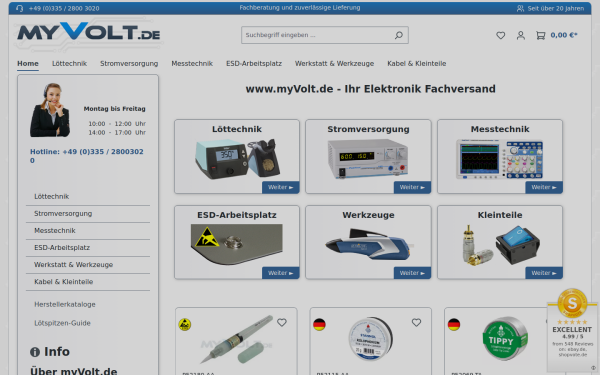Focus the search field 'Suchbegriff eingeben'
Image resolution: width=600 pixels, height=375 pixels.
[x=324, y=35]
